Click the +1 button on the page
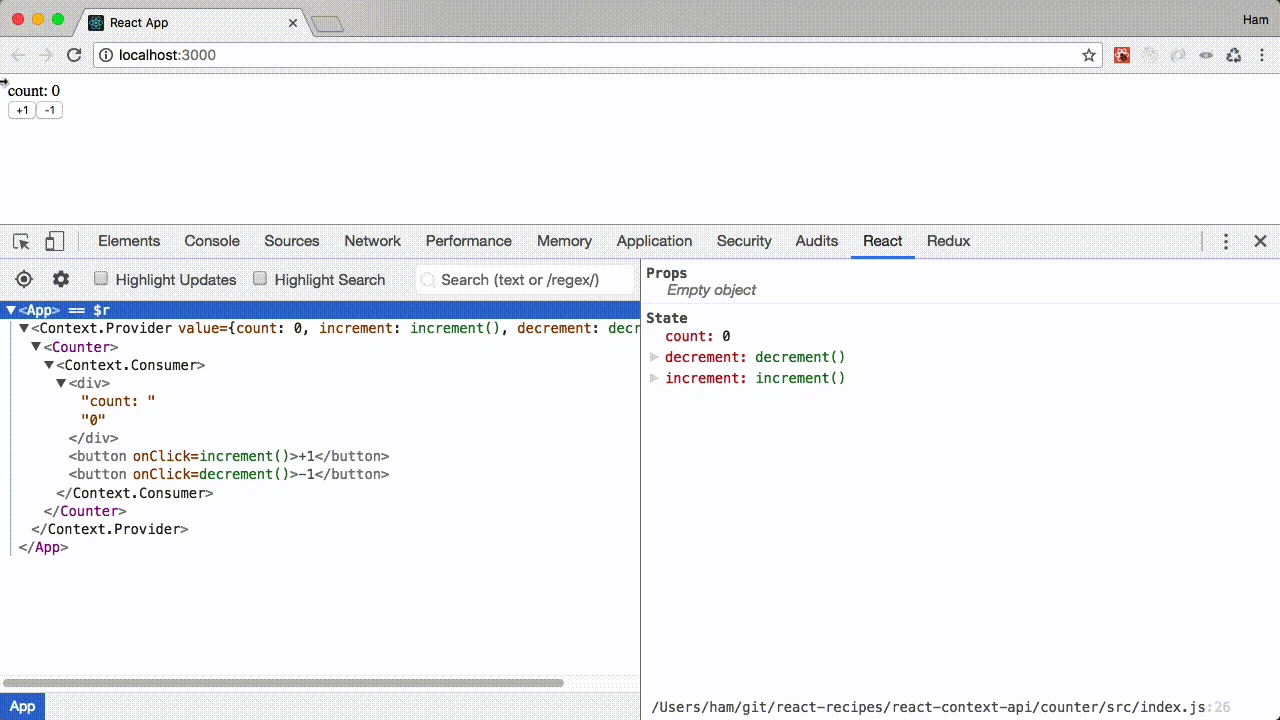 pos(22,110)
